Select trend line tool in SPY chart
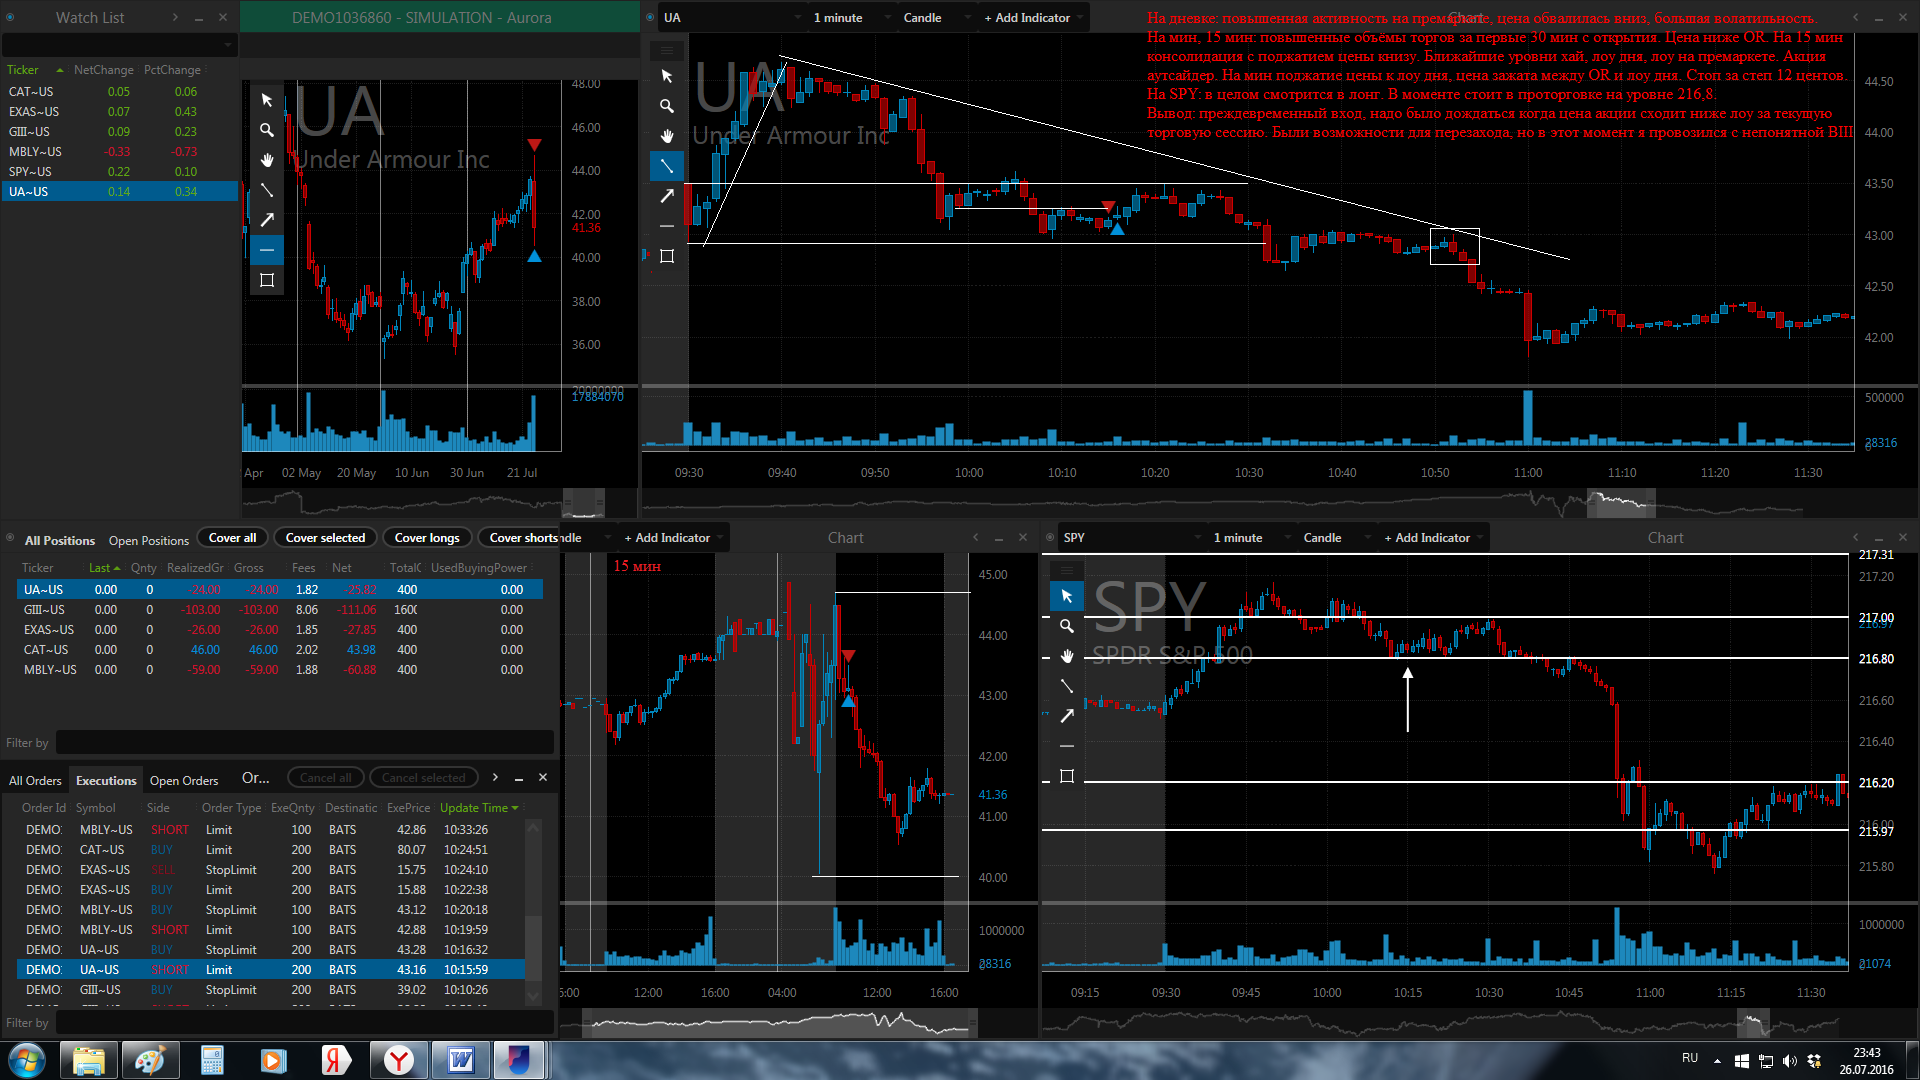 tap(1067, 686)
